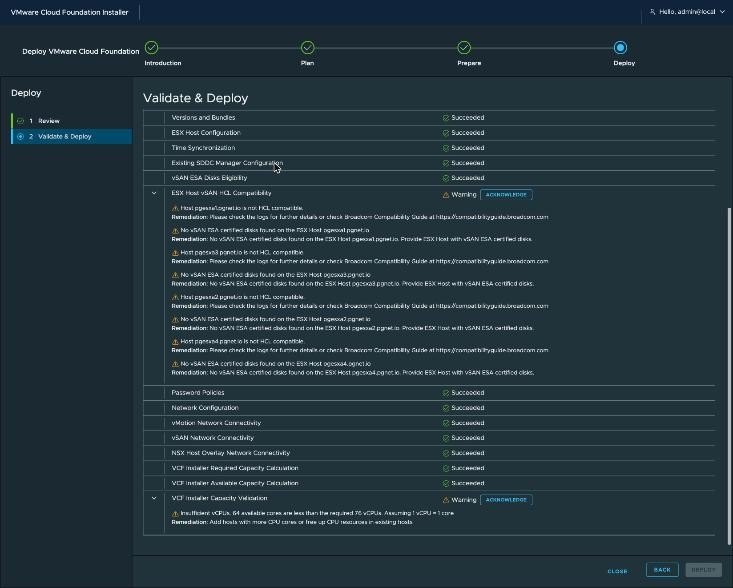Click success icon for Existing SDDC Manager Configuration
This screenshot has height=588, width=733.
click(x=446, y=163)
